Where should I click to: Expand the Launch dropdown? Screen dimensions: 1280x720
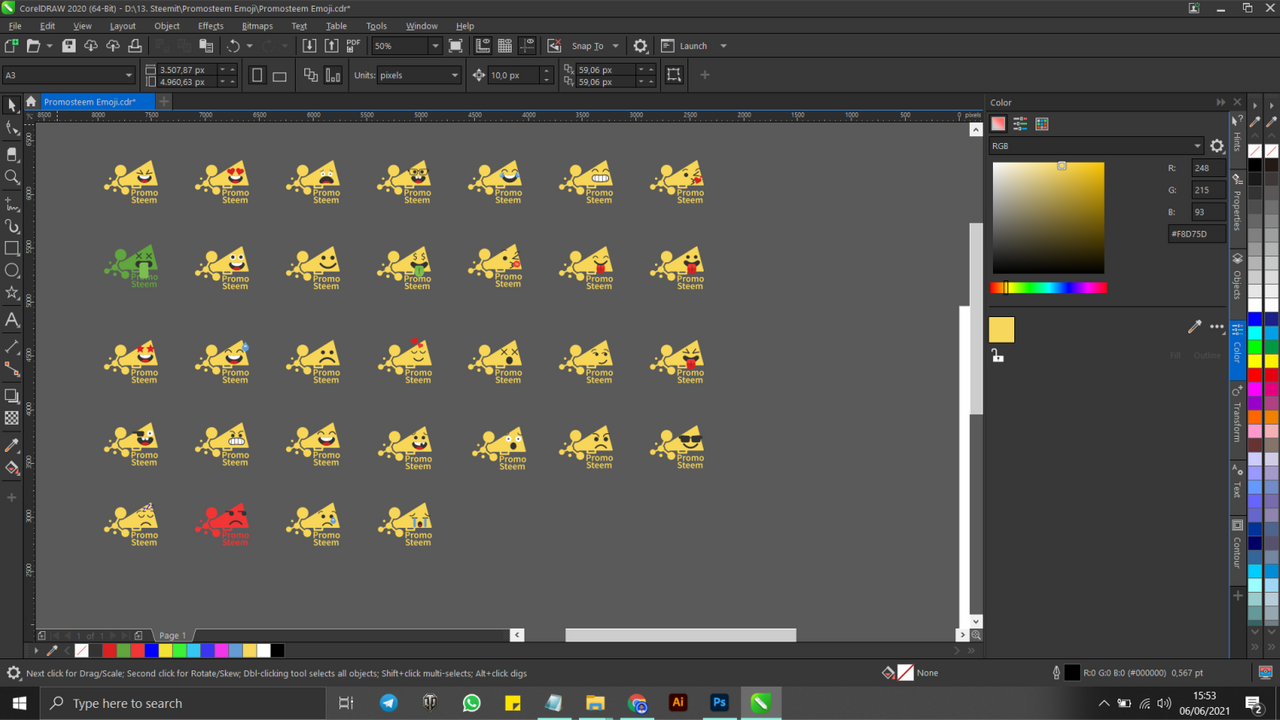(723, 46)
